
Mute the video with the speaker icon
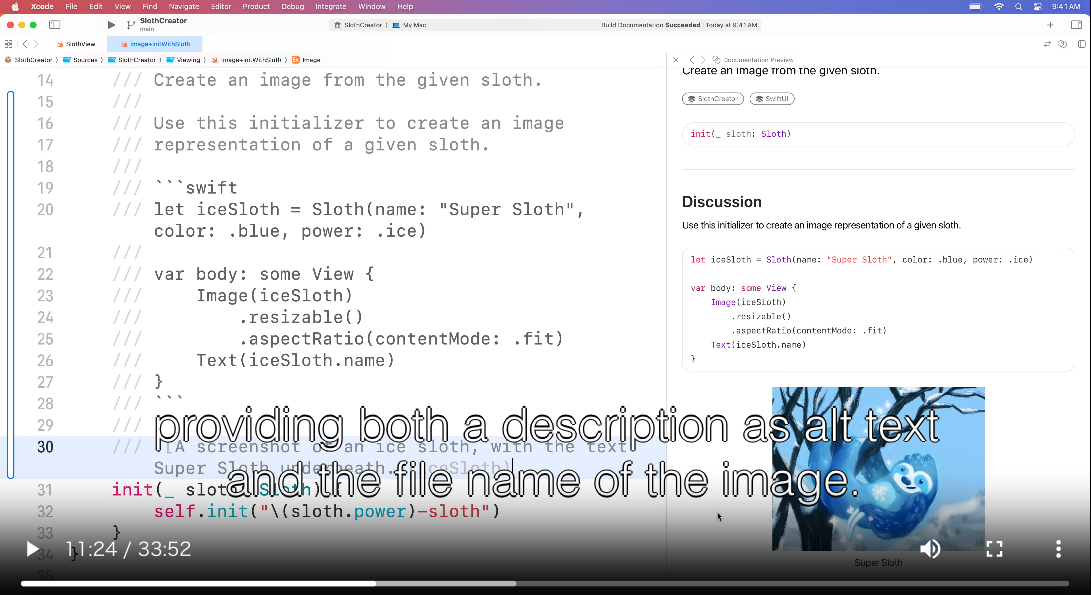tap(930, 549)
